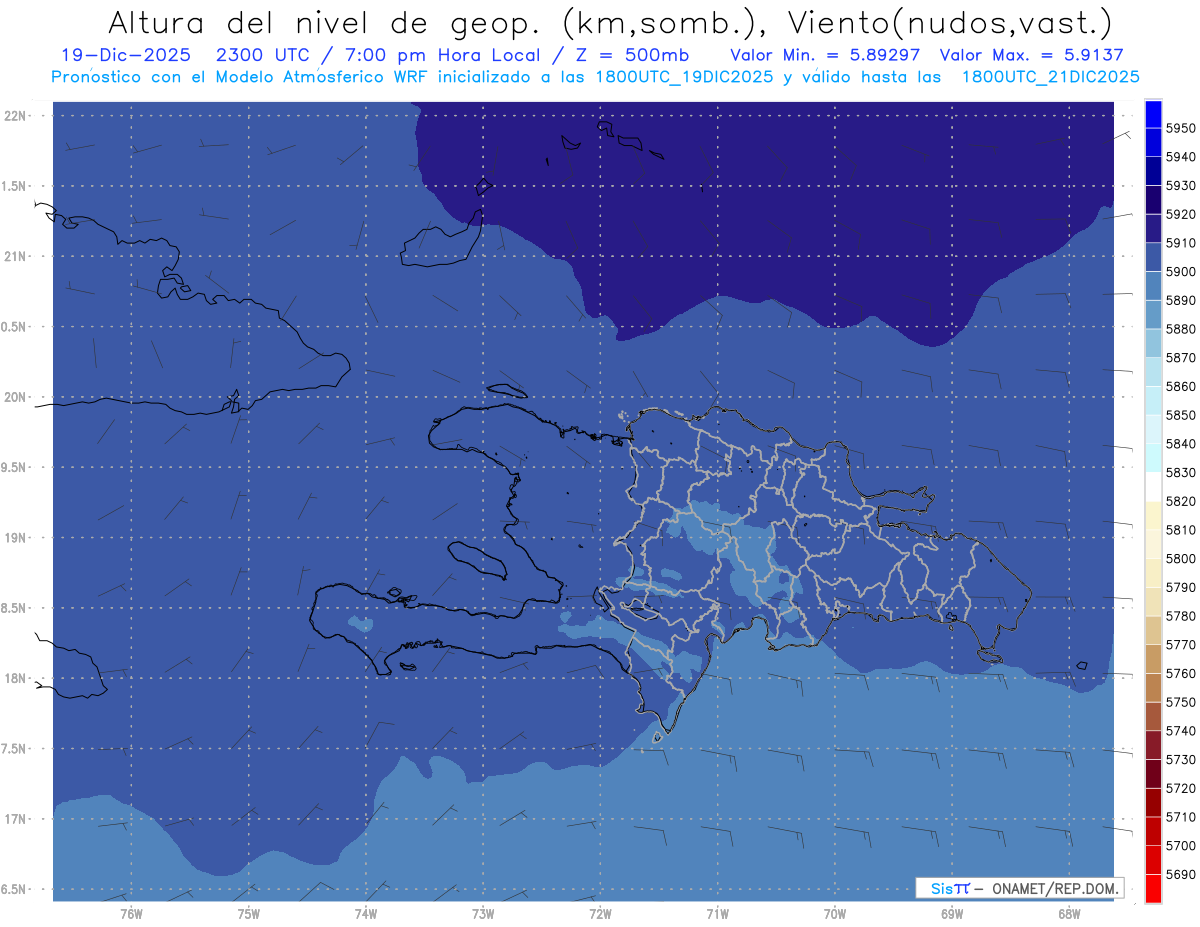Click the colorbar swatch between 5720 and 5730
The width and height of the screenshot is (1200, 927).
(1153, 774)
